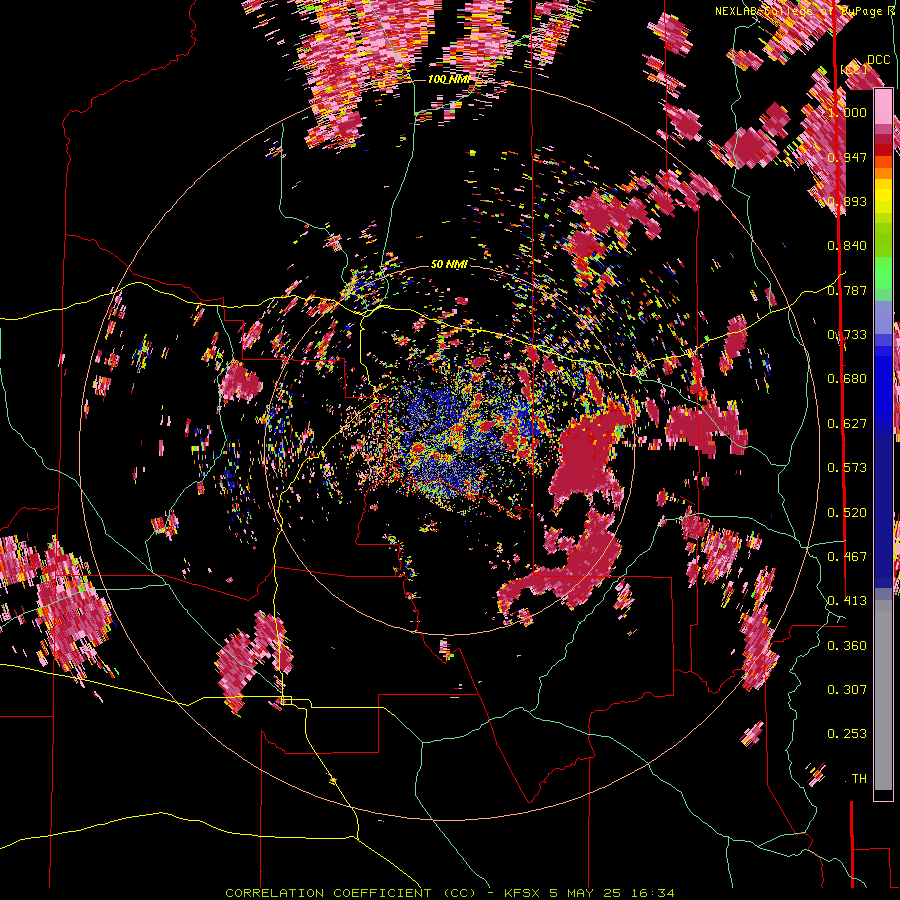Viewport: 900px width, 900px height.
Task: Click the 0.253 legend value
Action: pos(847,734)
